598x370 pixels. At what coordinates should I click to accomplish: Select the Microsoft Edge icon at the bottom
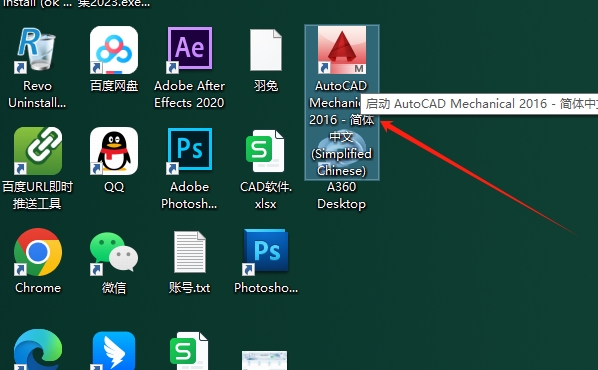[37, 350]
